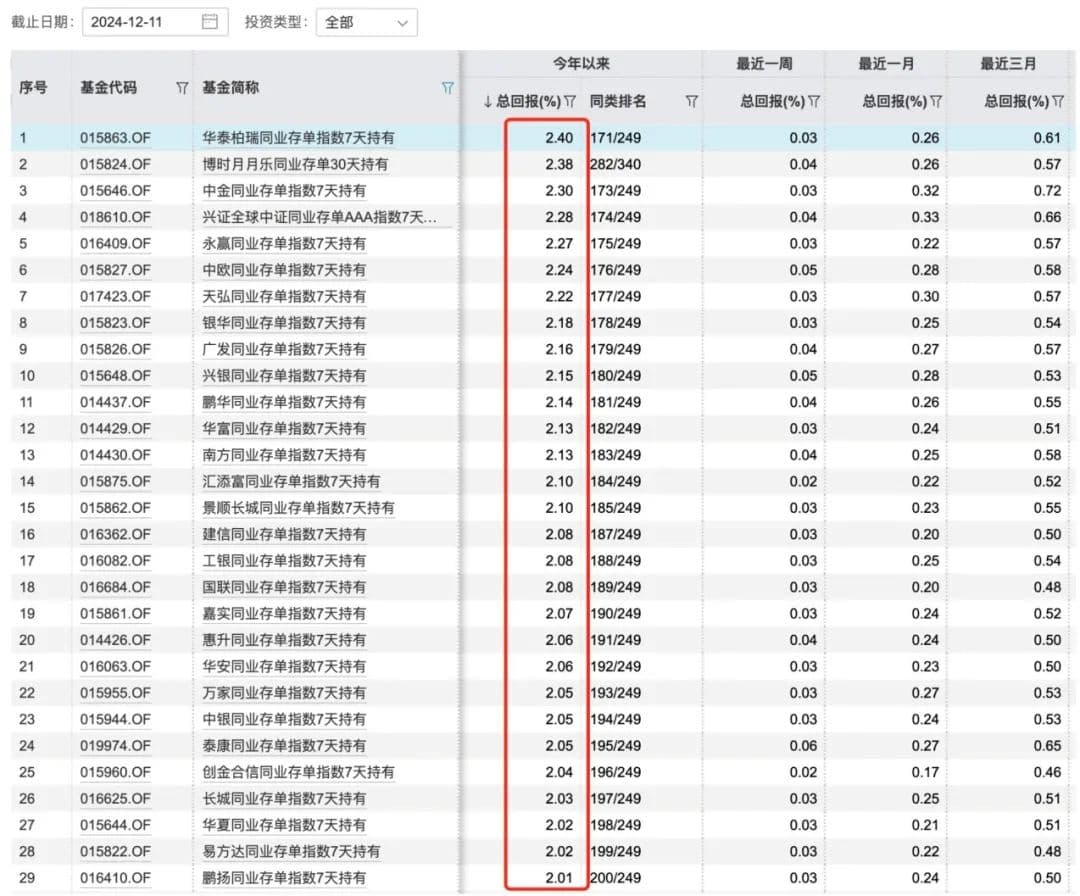The image size is (1080, 896).
Task: Click the 序号 column header
Action: click(x=33, y=88)
